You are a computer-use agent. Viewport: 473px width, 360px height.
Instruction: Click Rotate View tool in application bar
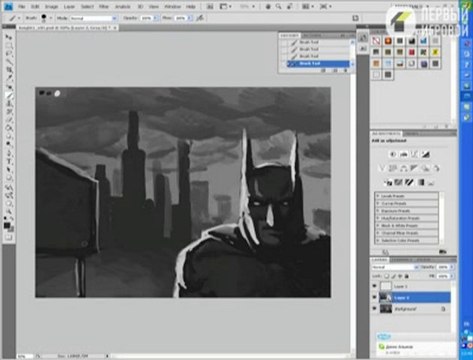tap(289, 6)
